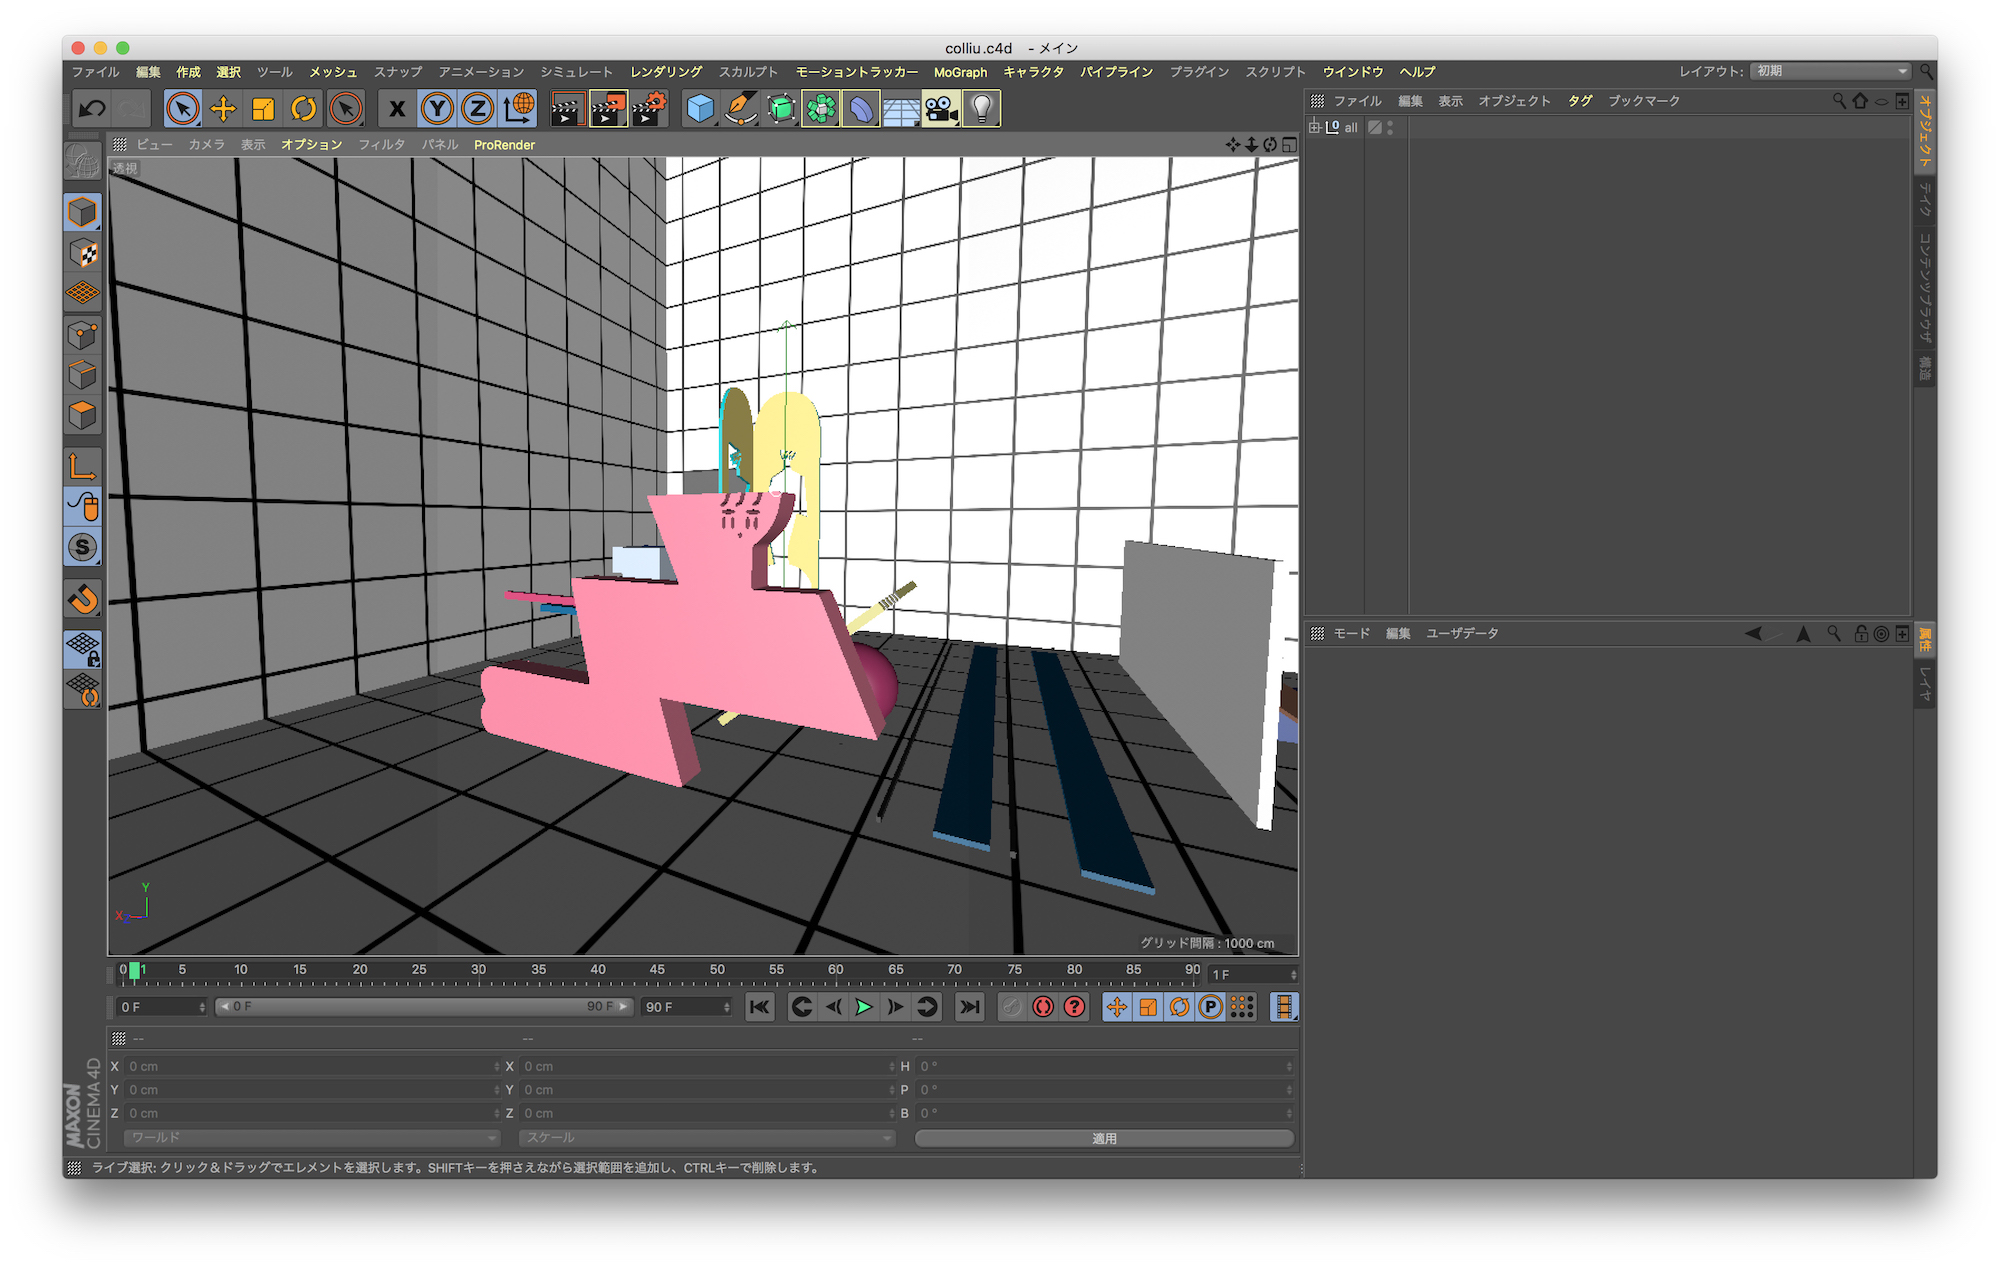Click the Cube primitive icon
2000x1268 pixels.
[x=700, y=108]
